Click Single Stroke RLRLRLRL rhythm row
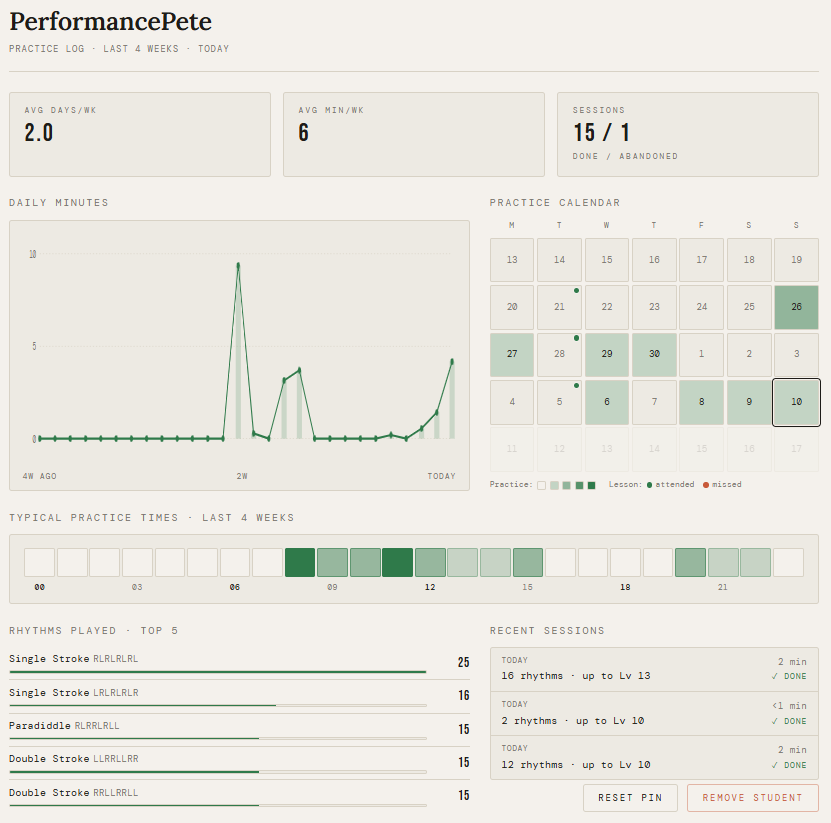 (x=239, y=663)
